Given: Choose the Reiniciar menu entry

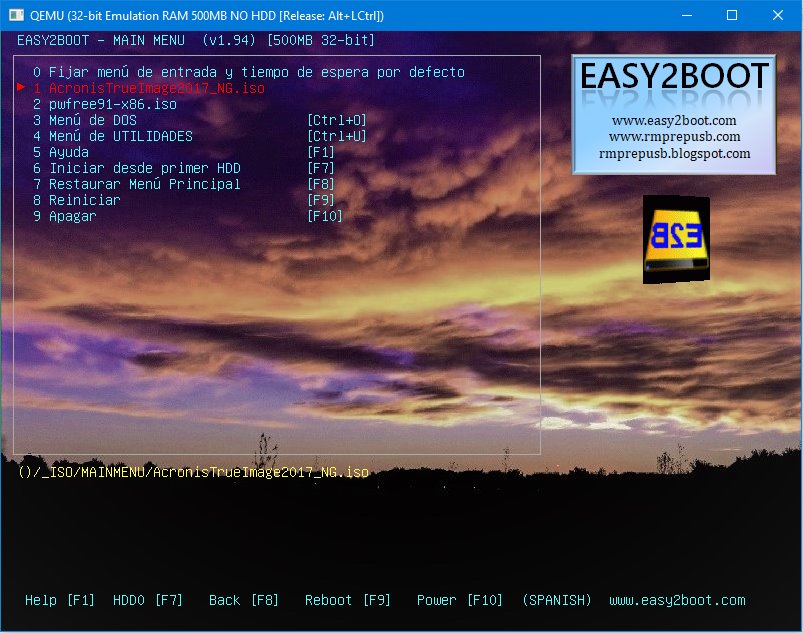Looking at the screenshot, I should tap(77, 200).
